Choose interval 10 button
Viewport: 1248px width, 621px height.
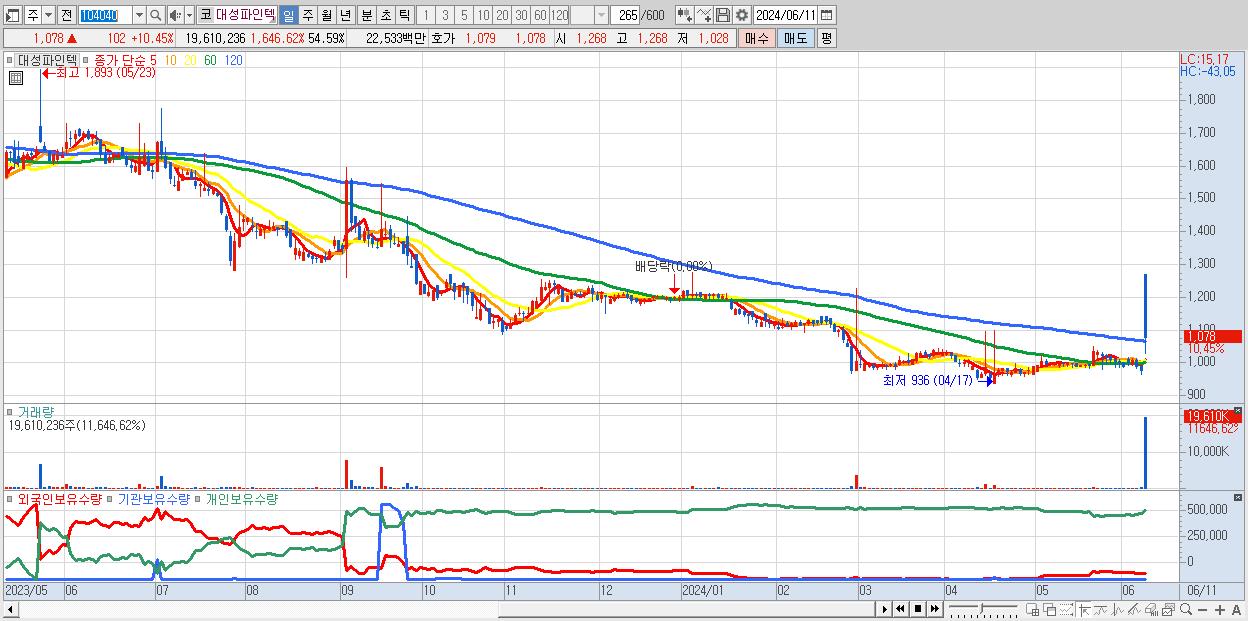point(484,15)
